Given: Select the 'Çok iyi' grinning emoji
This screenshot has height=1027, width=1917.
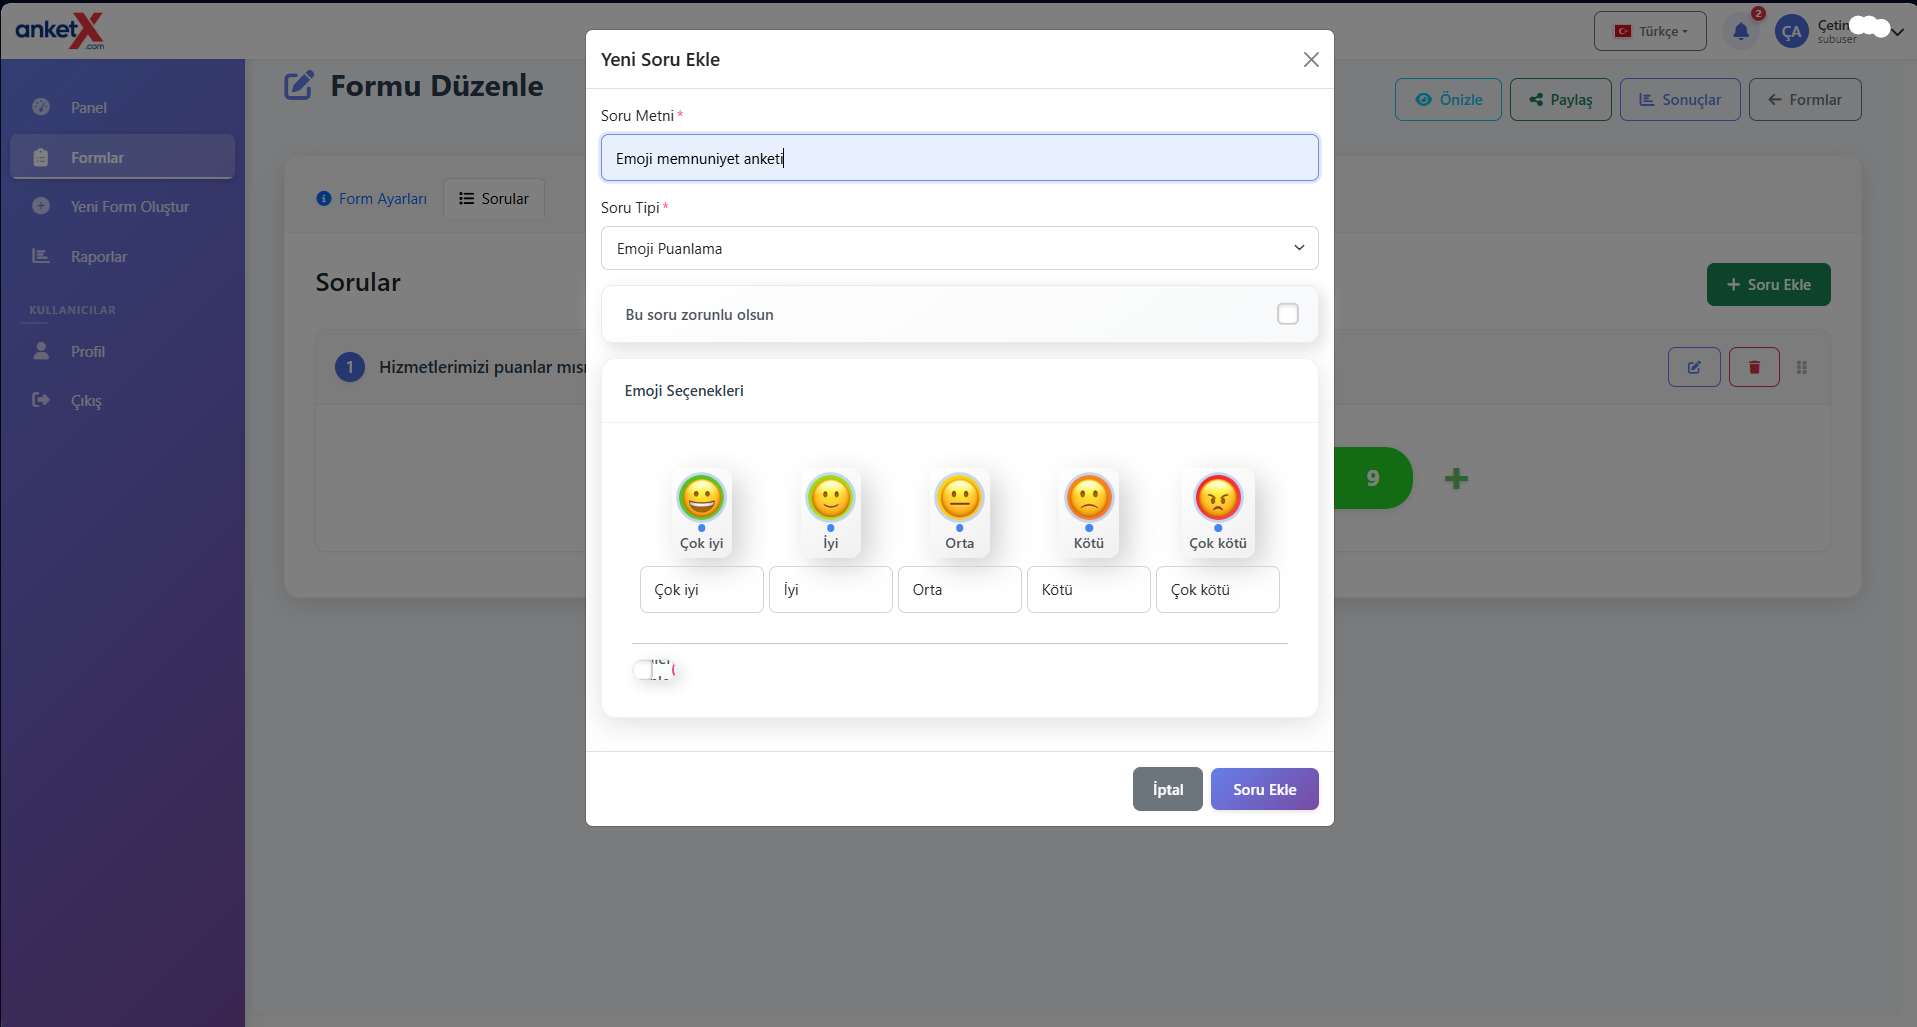Looking at the screenshot, I should 701,498.
